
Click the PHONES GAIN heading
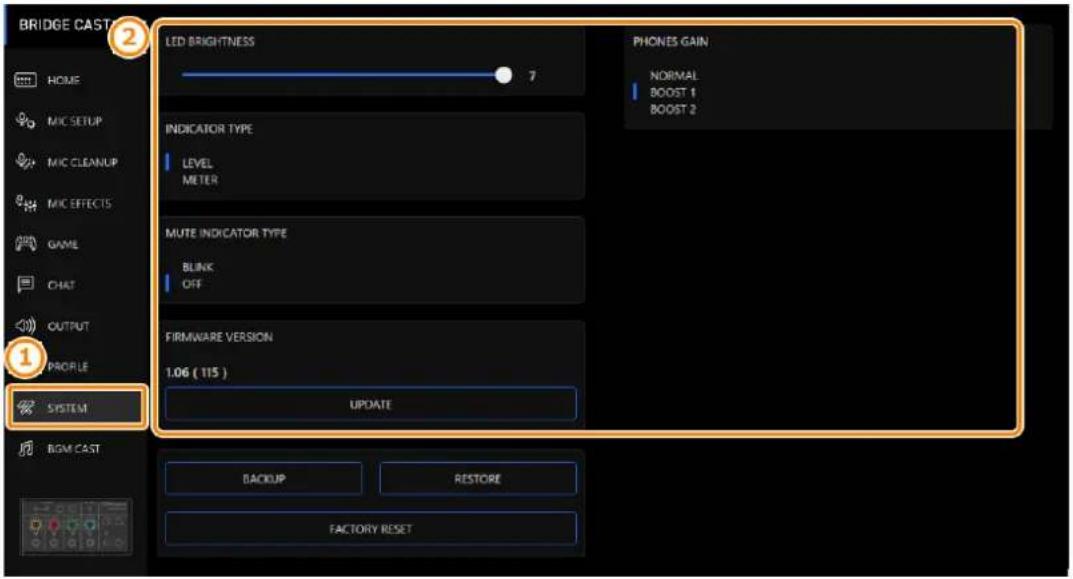(671, 42)
